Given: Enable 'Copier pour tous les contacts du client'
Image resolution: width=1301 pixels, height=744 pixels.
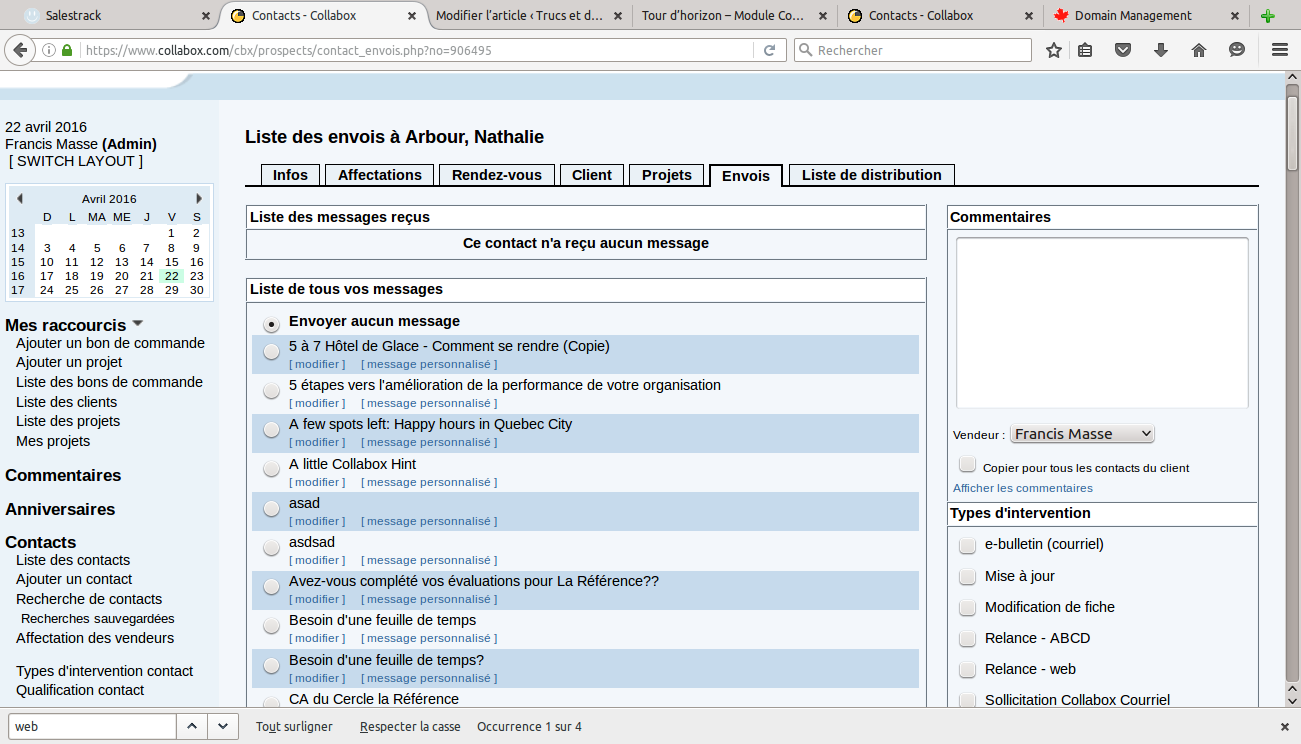Looking at the screenshot, I should (967, 464).
